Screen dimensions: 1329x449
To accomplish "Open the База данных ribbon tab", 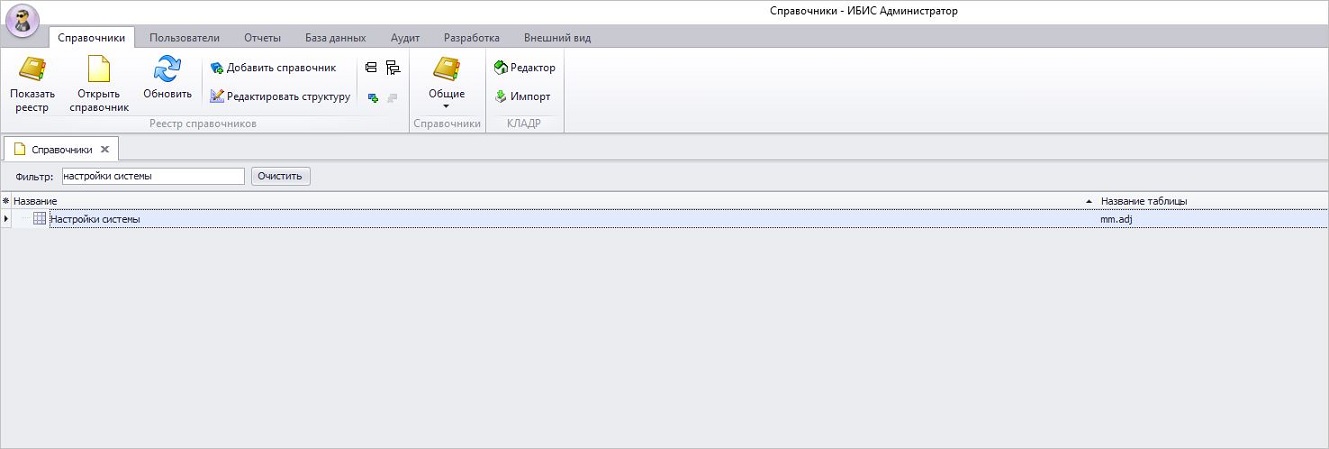I will click(x=335, y=38).
